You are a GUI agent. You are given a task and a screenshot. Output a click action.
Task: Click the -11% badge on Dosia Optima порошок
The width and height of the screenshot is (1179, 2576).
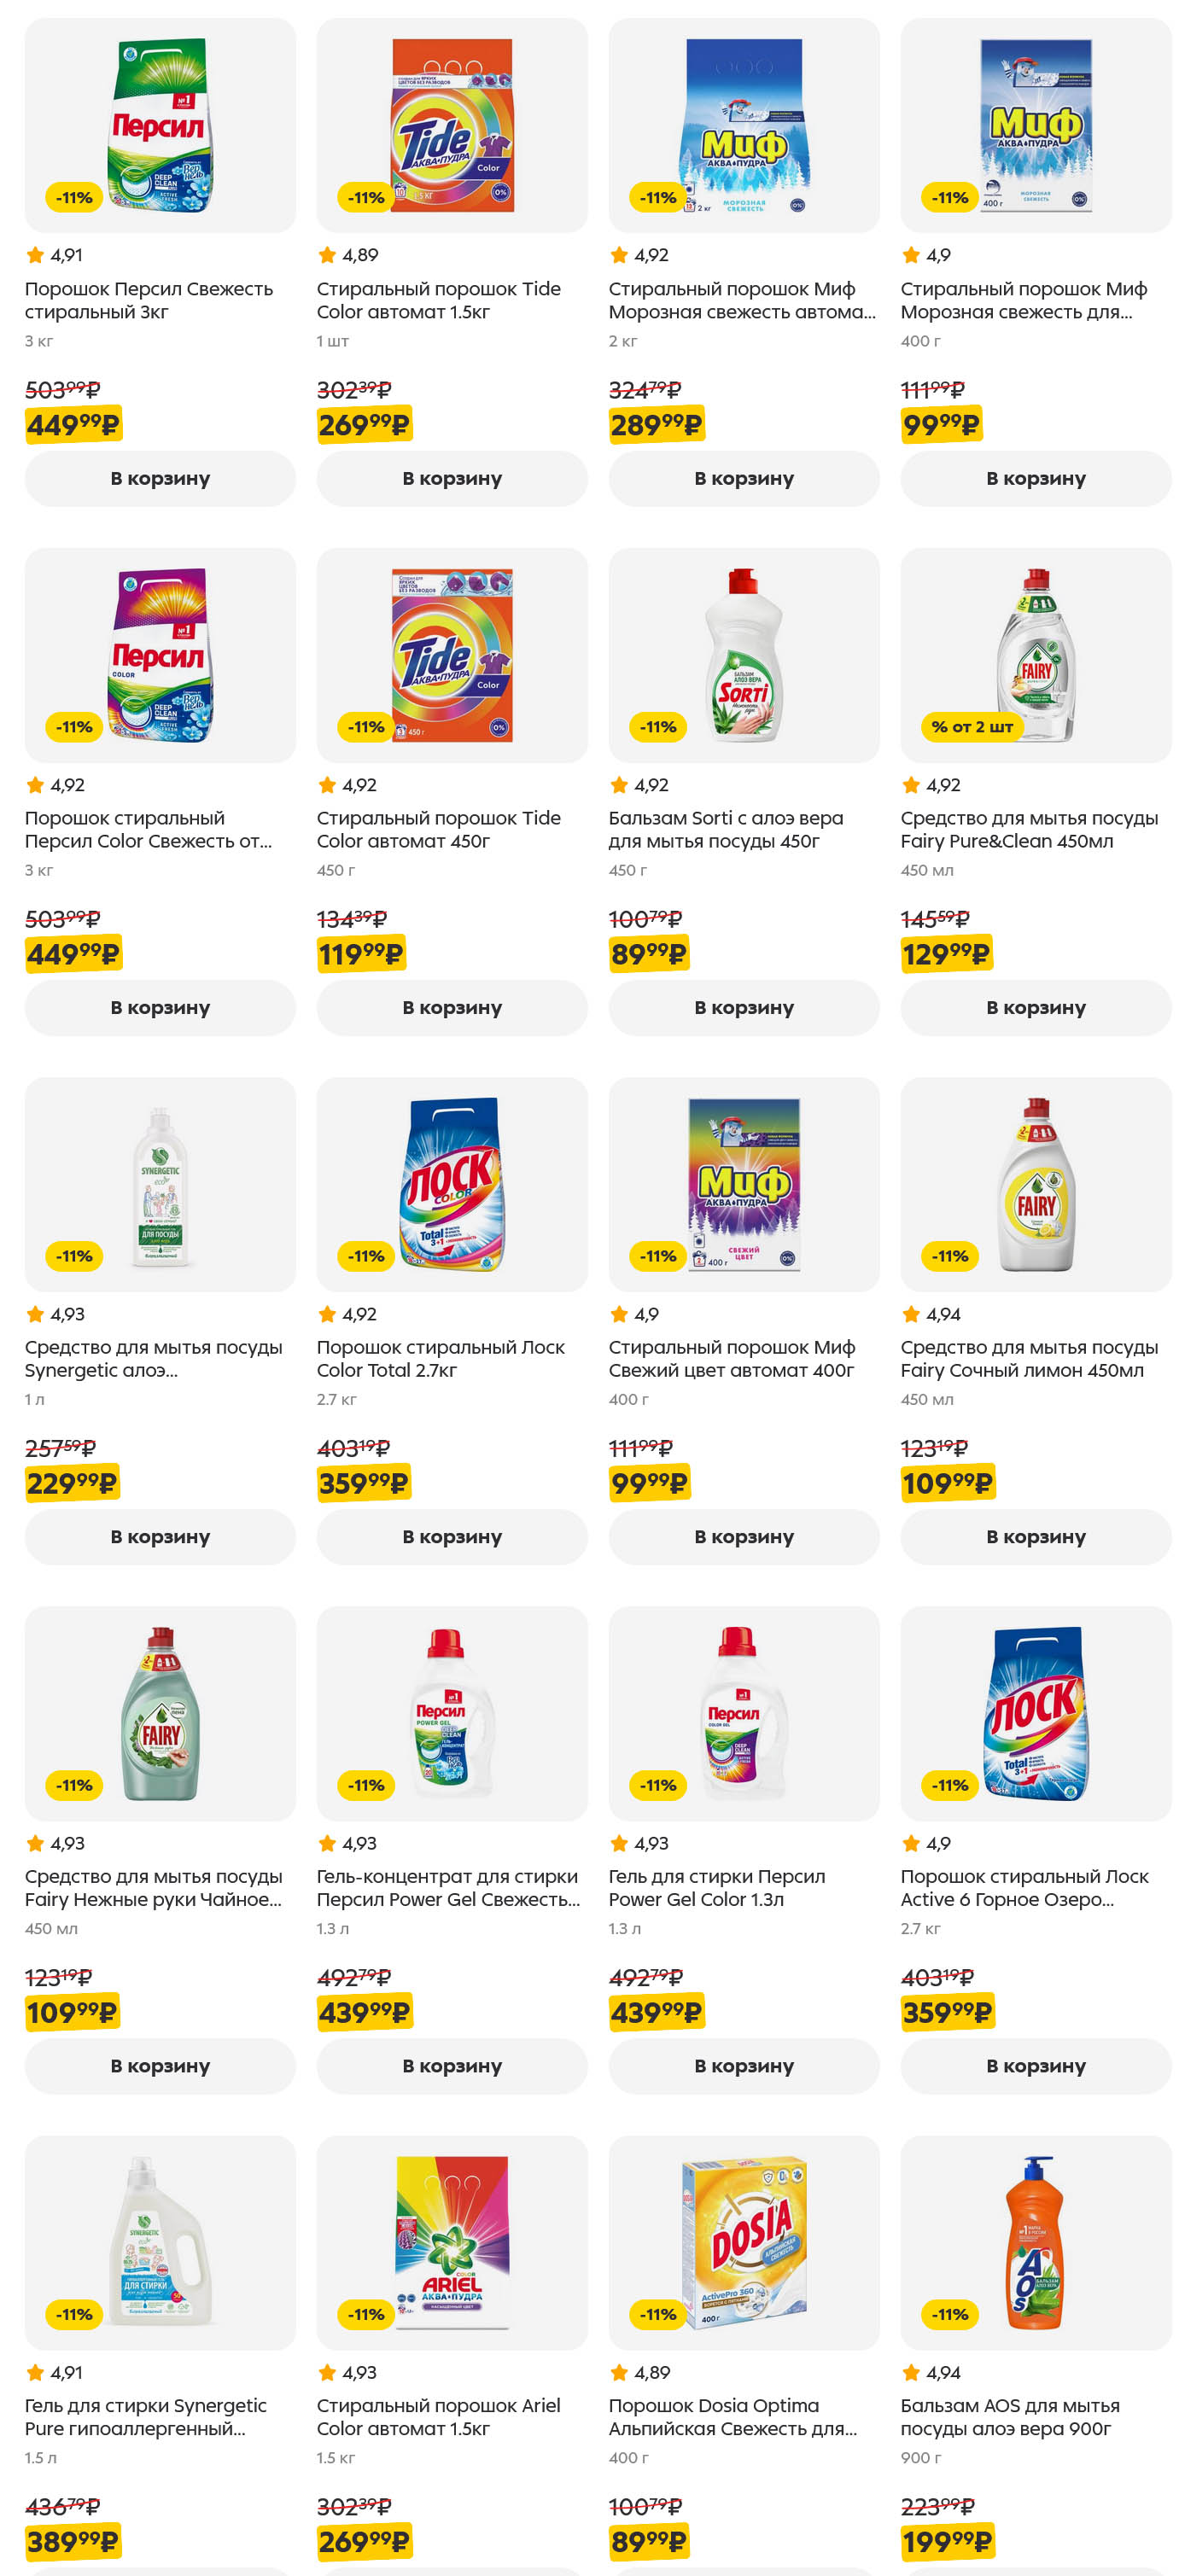point(658,2315)
